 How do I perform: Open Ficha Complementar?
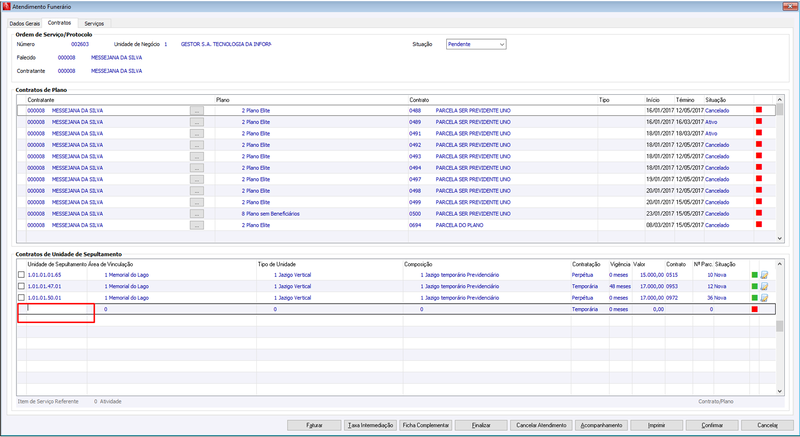click(x=426, y=425)
